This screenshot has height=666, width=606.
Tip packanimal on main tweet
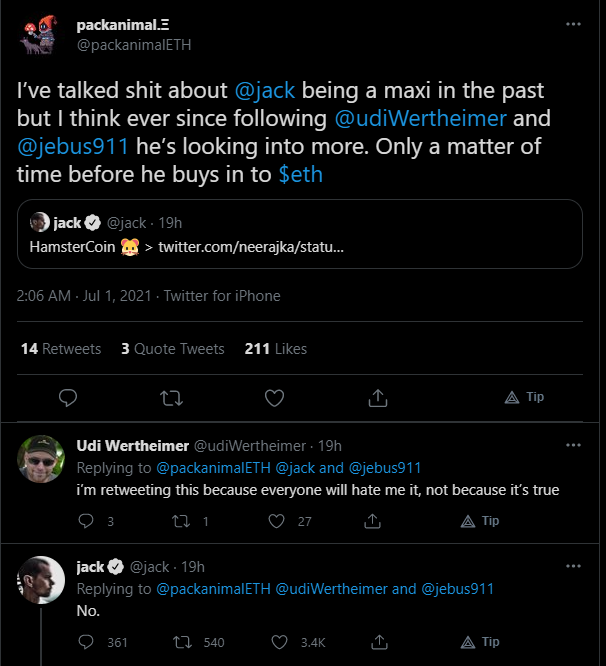click(524, 397)
